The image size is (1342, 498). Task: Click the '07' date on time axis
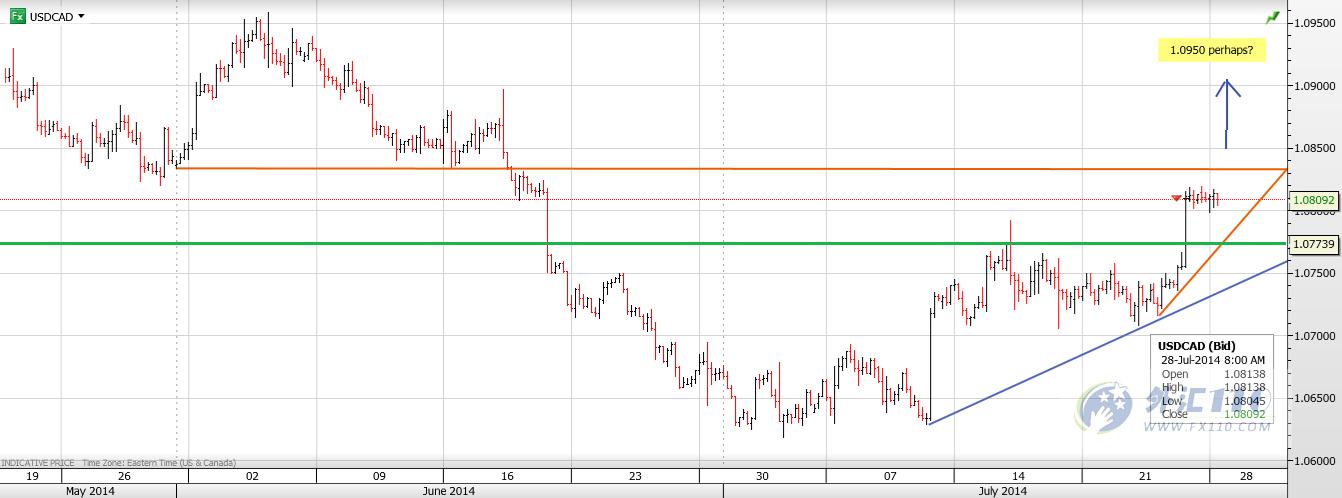tap(889, 476)
